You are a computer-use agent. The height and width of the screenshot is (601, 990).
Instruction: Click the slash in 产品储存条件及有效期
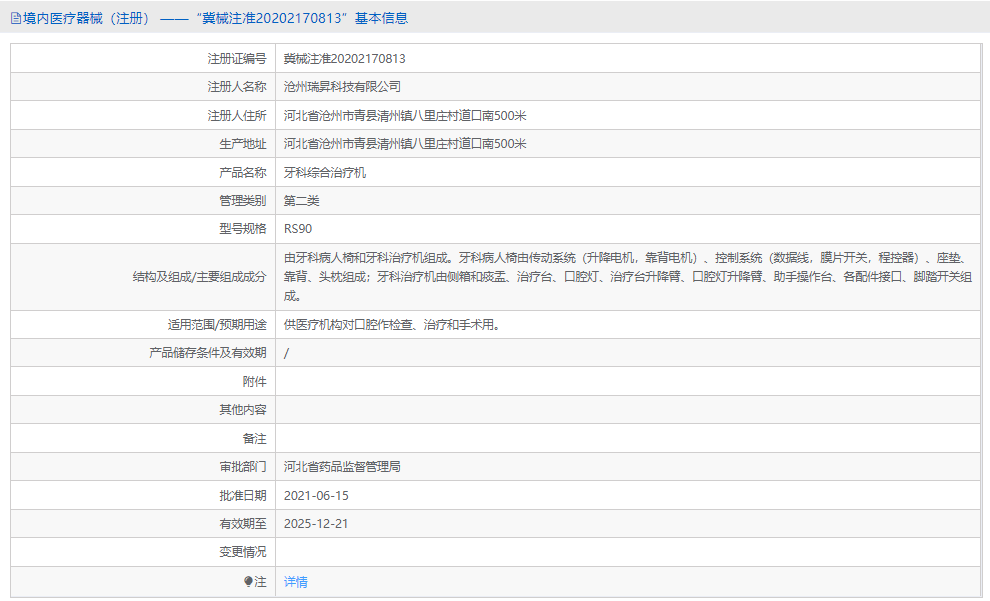coord(286,352)
